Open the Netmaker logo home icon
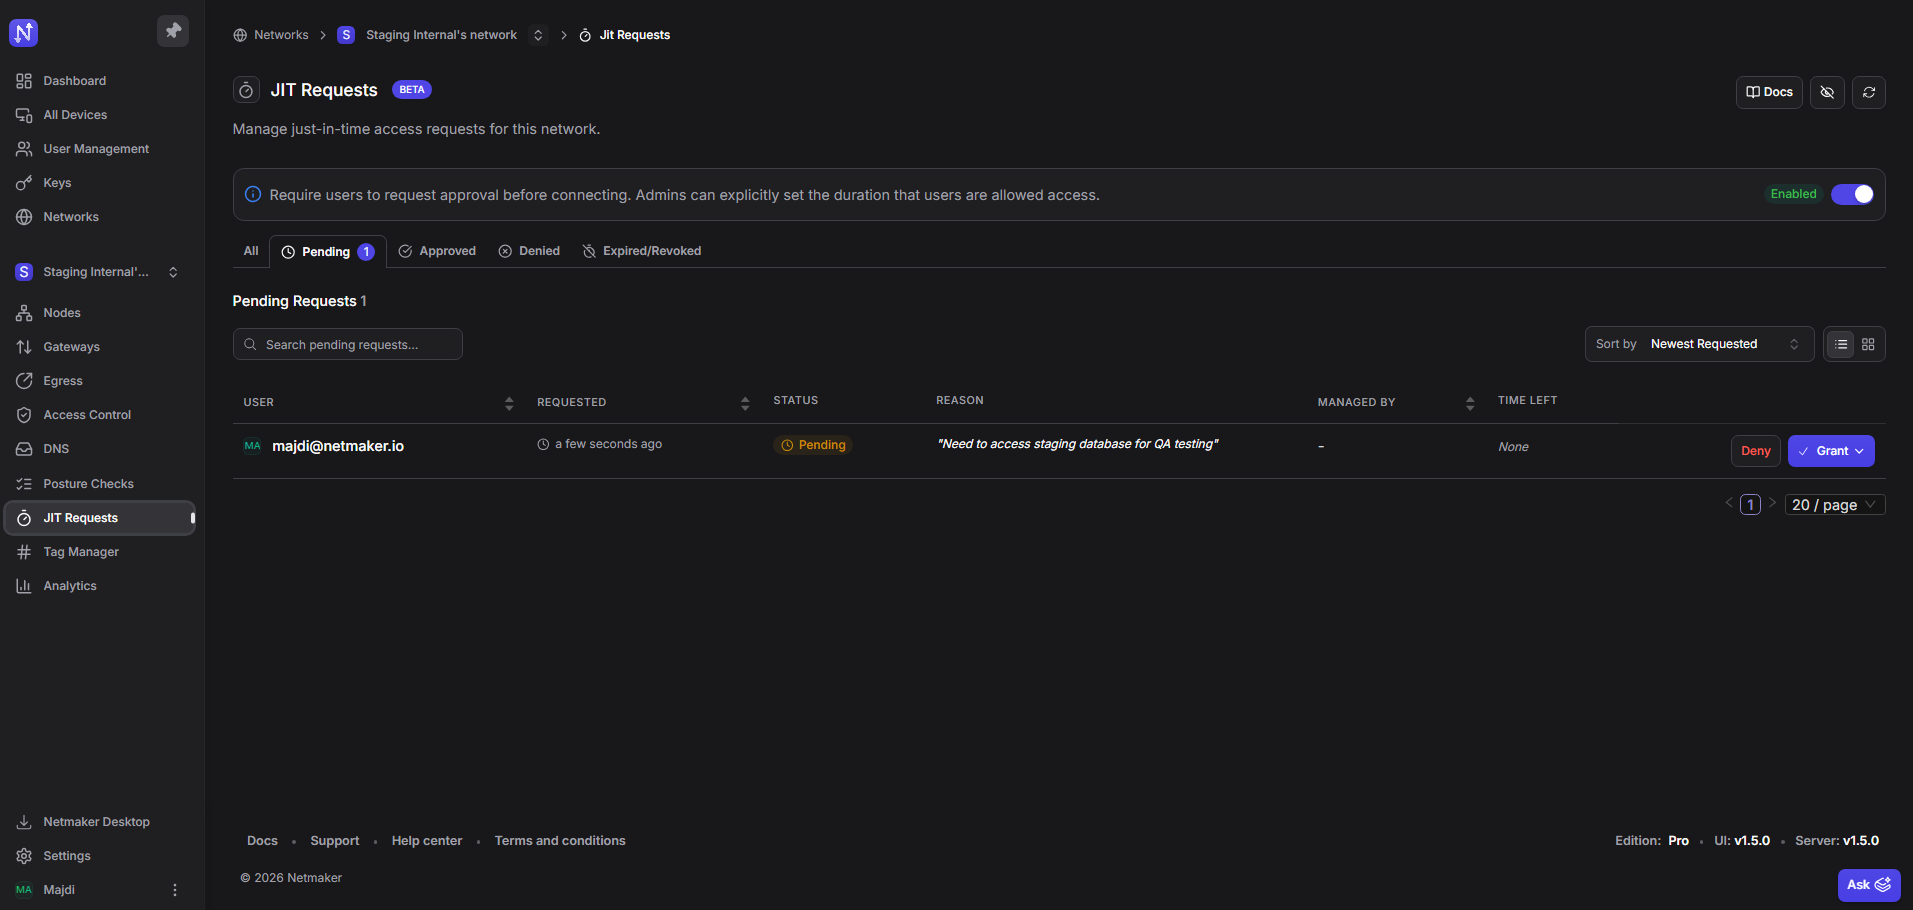Screen dimensions: 1913x910 tap(23, 33)
